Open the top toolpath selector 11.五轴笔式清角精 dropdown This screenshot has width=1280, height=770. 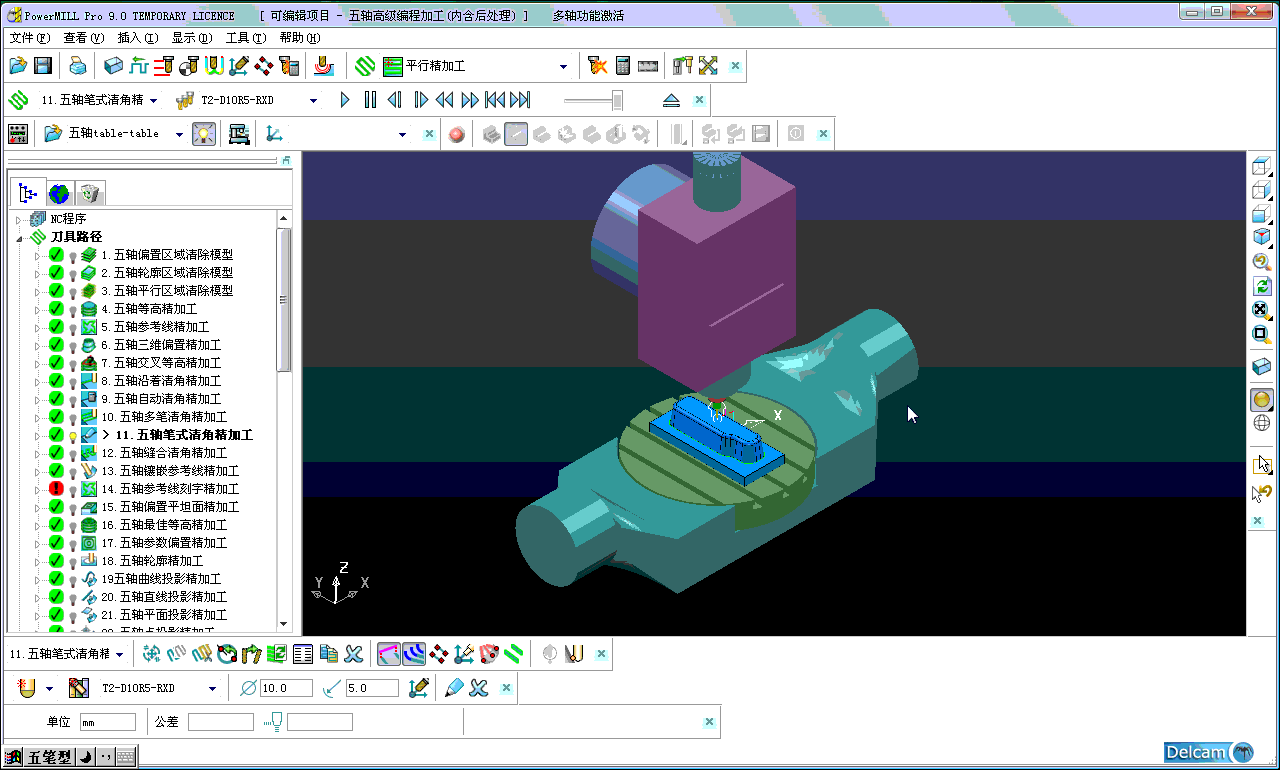coord(153,101)
